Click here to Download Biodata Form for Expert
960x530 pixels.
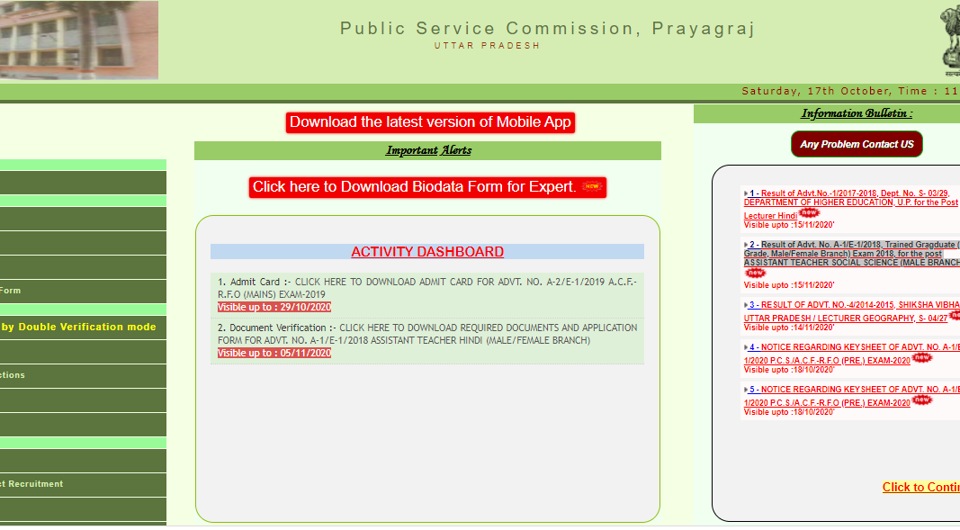pyautogui.click(x=427, y=187)
